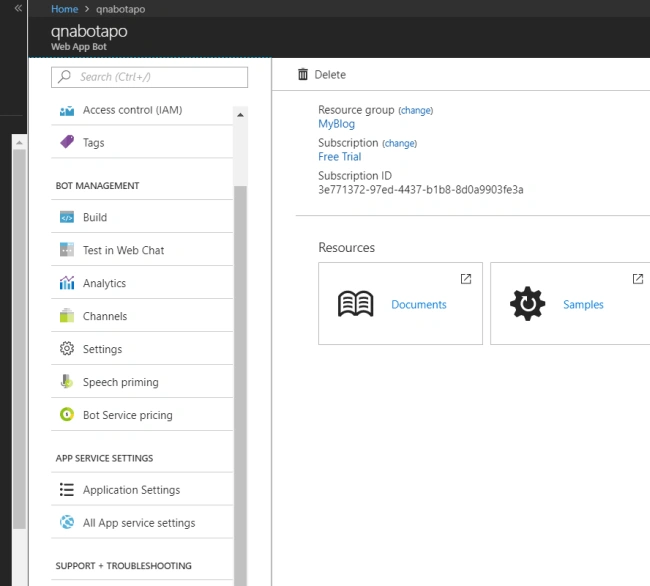Click the Access control (IAM) icon
This screenshot has width=650, height=586.
coord(67,110)
